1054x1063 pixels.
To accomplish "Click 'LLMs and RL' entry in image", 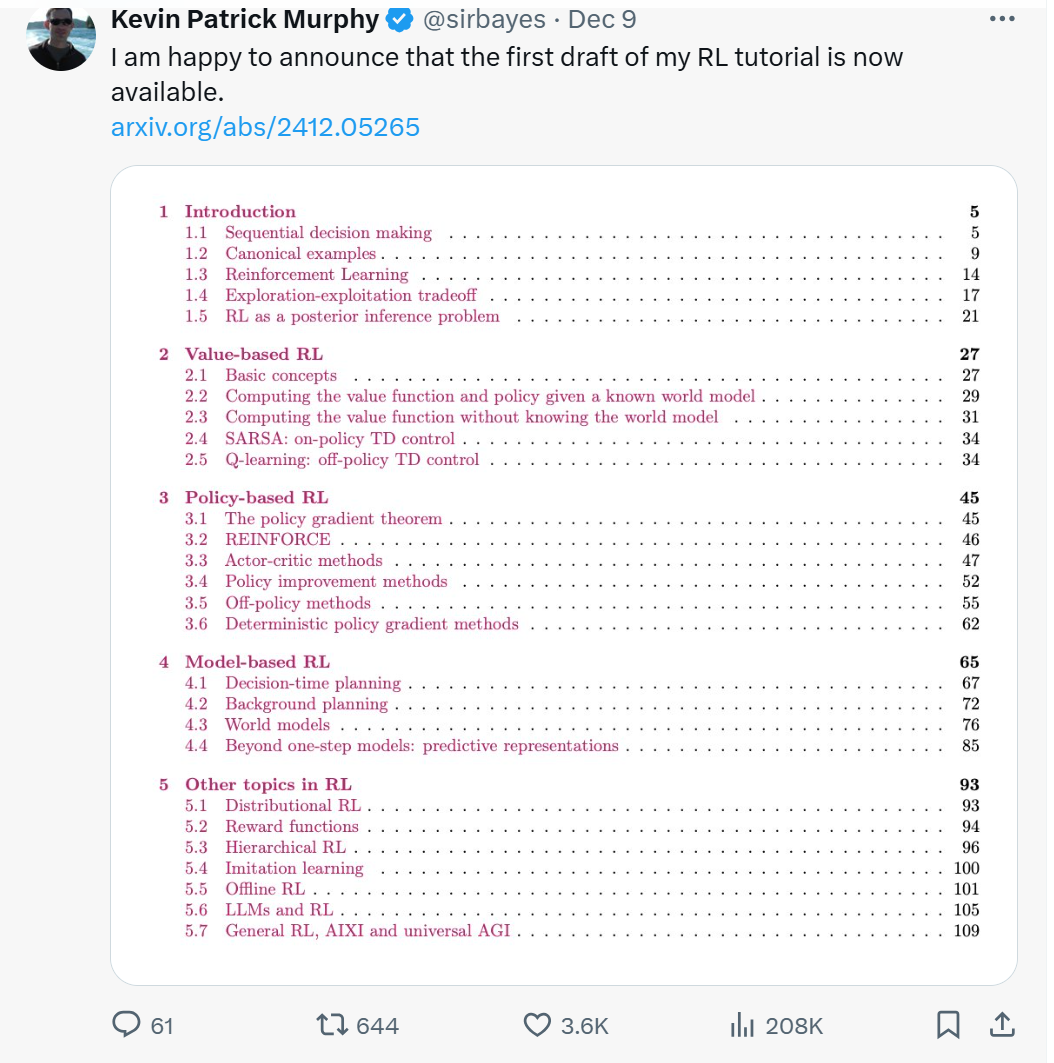I will coord(279,910).
